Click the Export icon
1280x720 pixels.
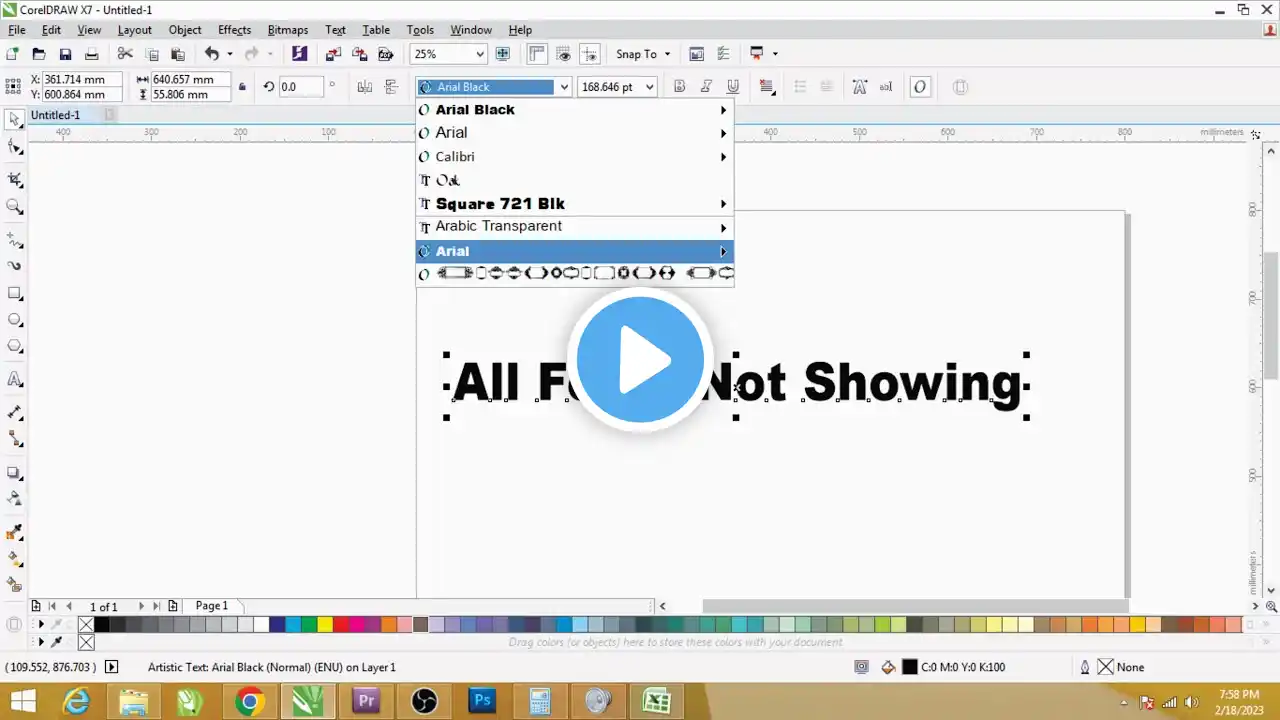coord(359,54)
